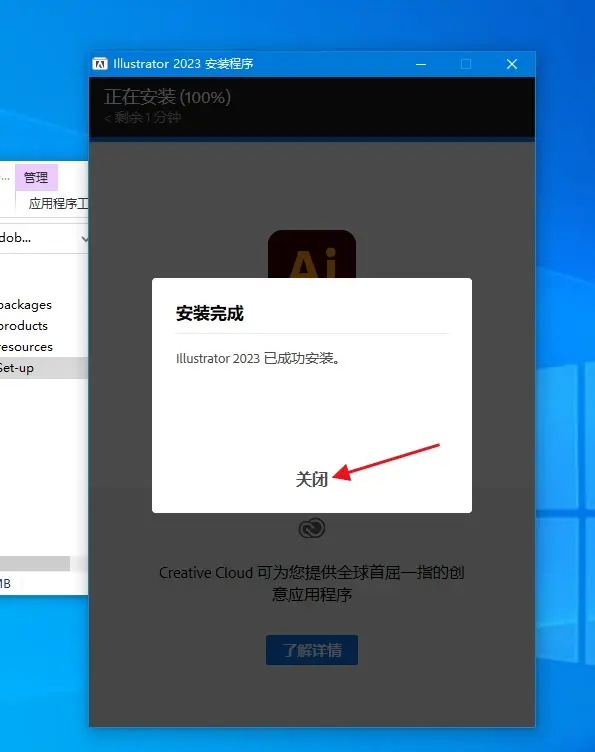The width and height of the screenshot is (595, 752).
Task: Select the Set-up file in File Explorer
Action: tap(44, 368)
